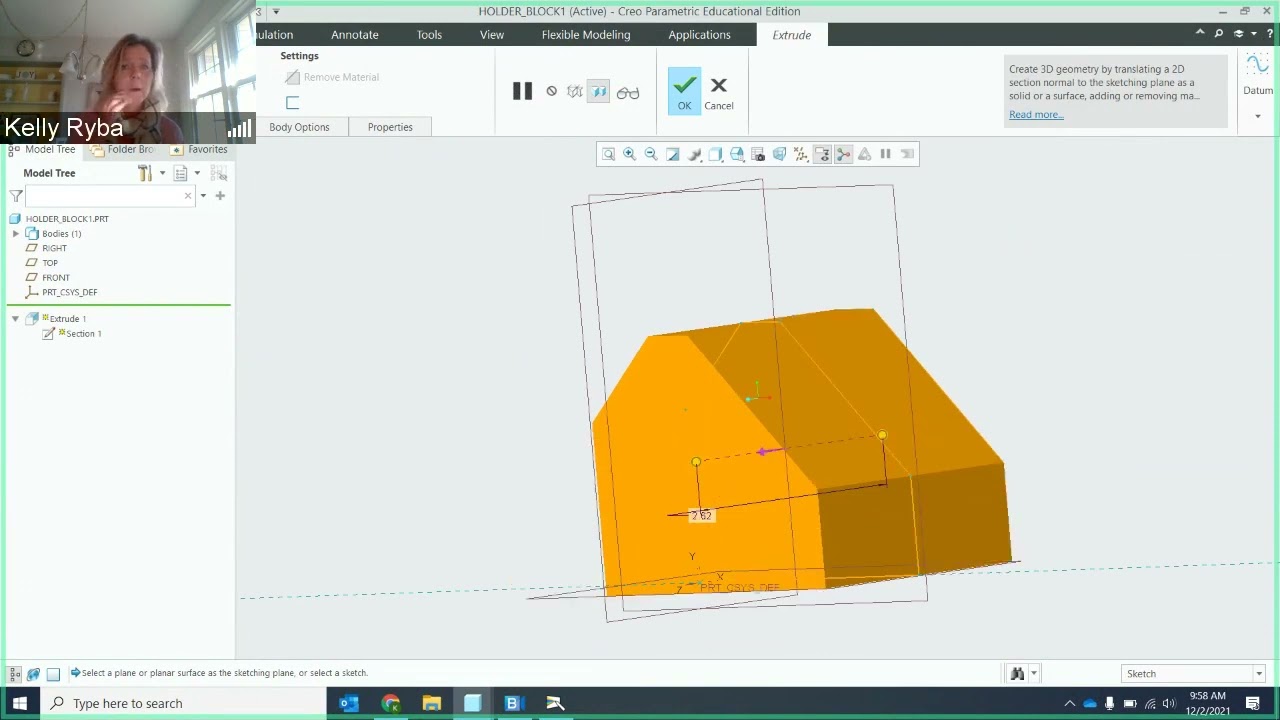Open the Tools ribbon tab
This screenshot has height=720, width=1280.
[x=429, y=35]
